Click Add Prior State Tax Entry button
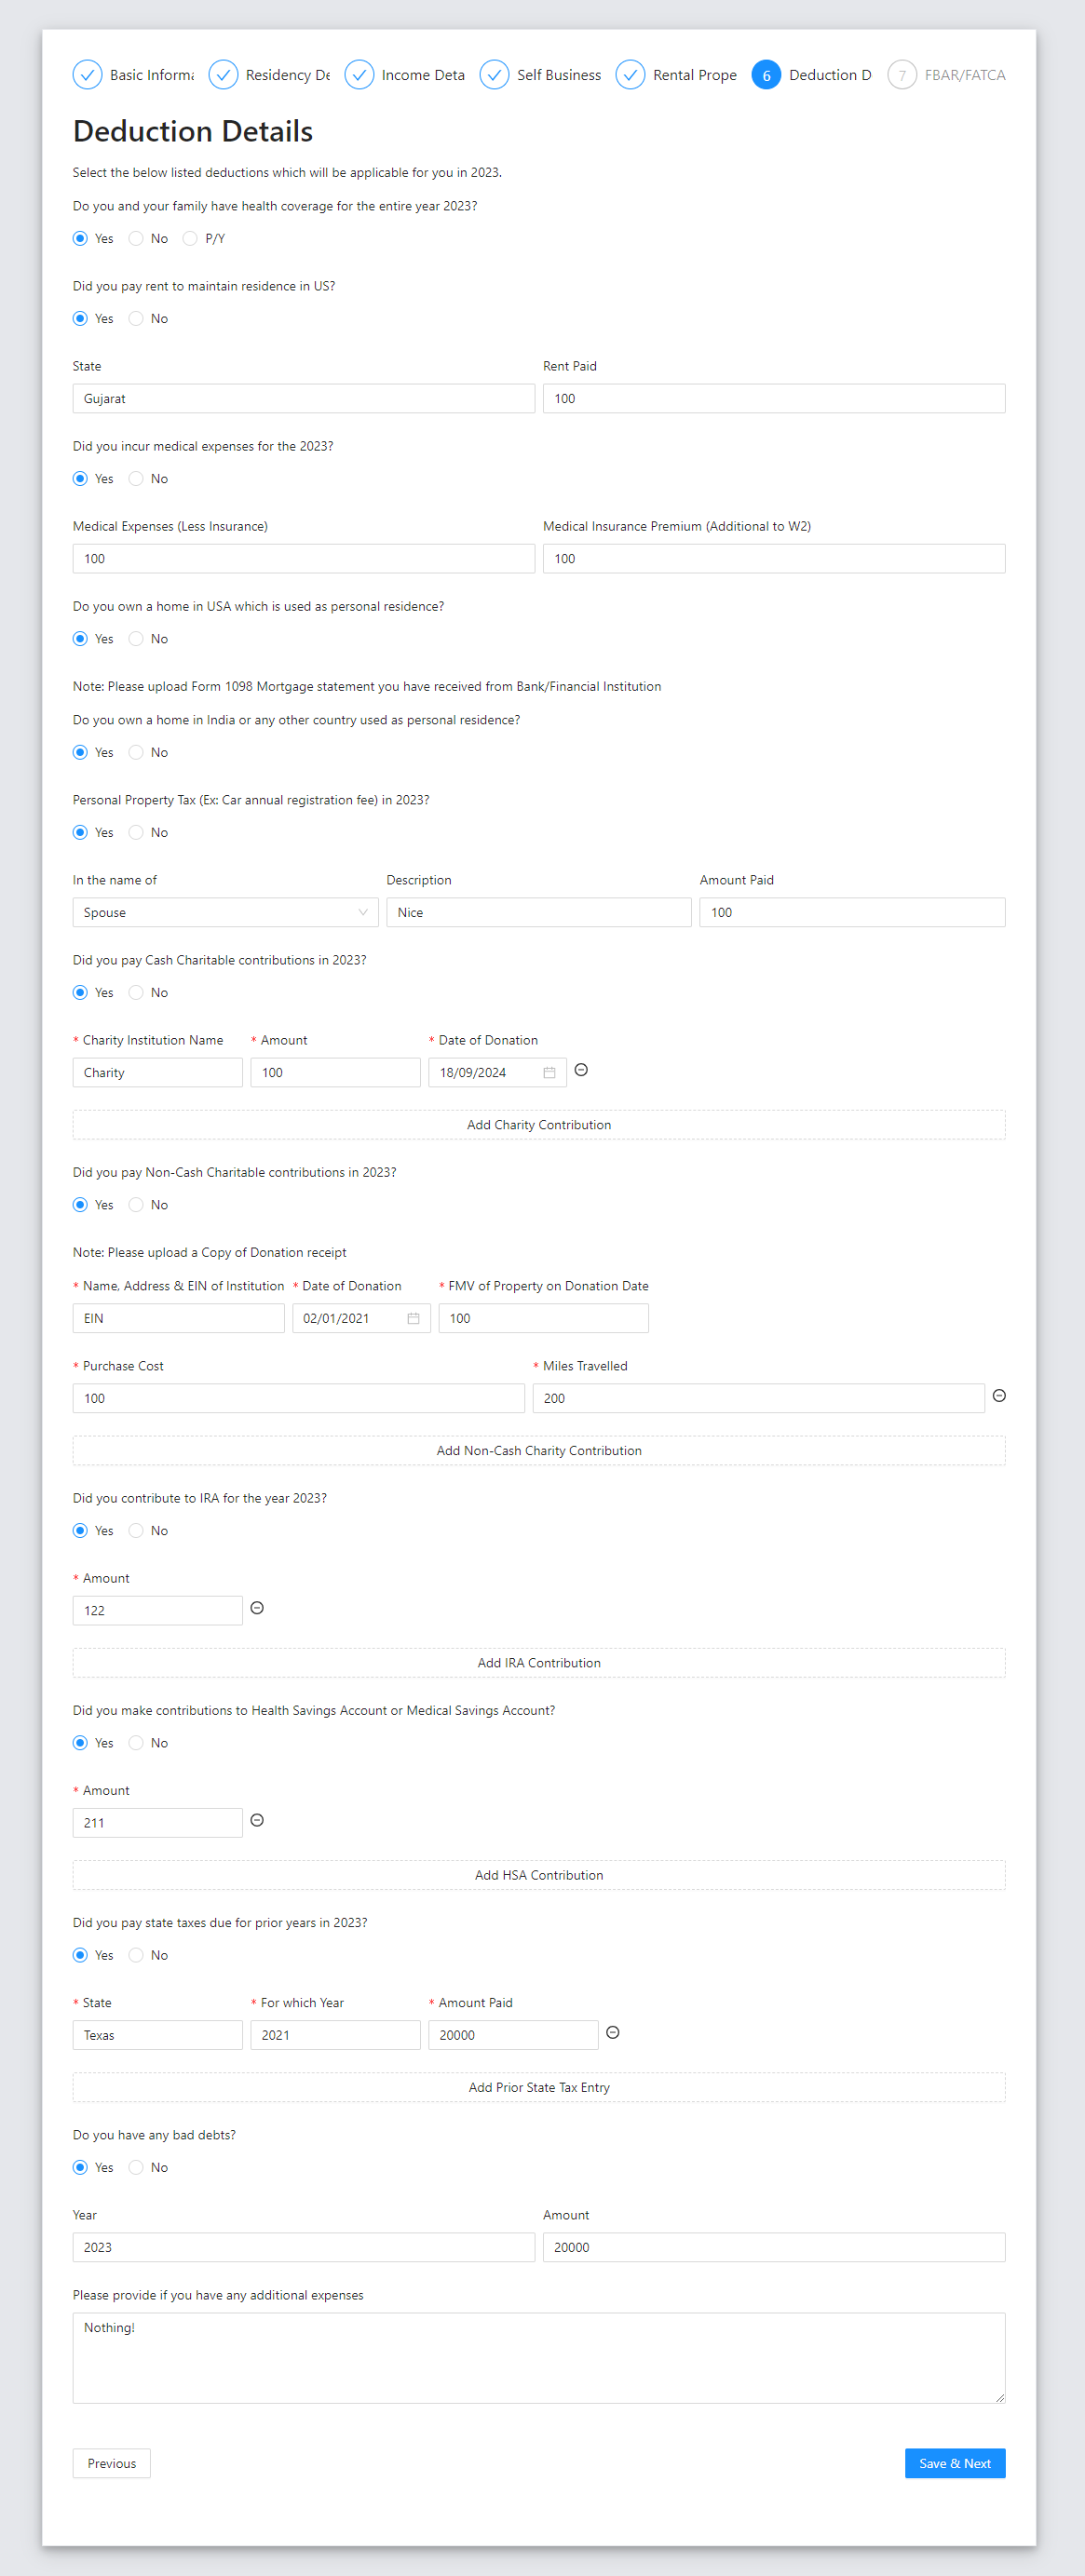This screenshot has height=2576, width=1085. click(539, 2087)
